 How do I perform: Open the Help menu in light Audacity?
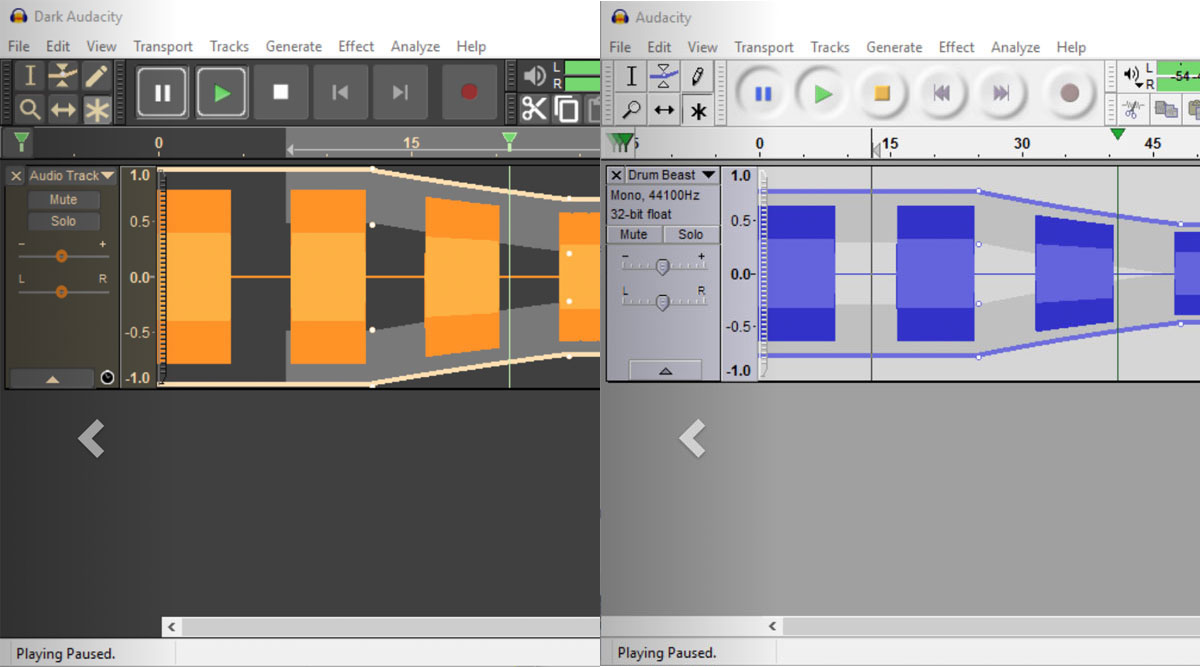[x=1071, y=47]
